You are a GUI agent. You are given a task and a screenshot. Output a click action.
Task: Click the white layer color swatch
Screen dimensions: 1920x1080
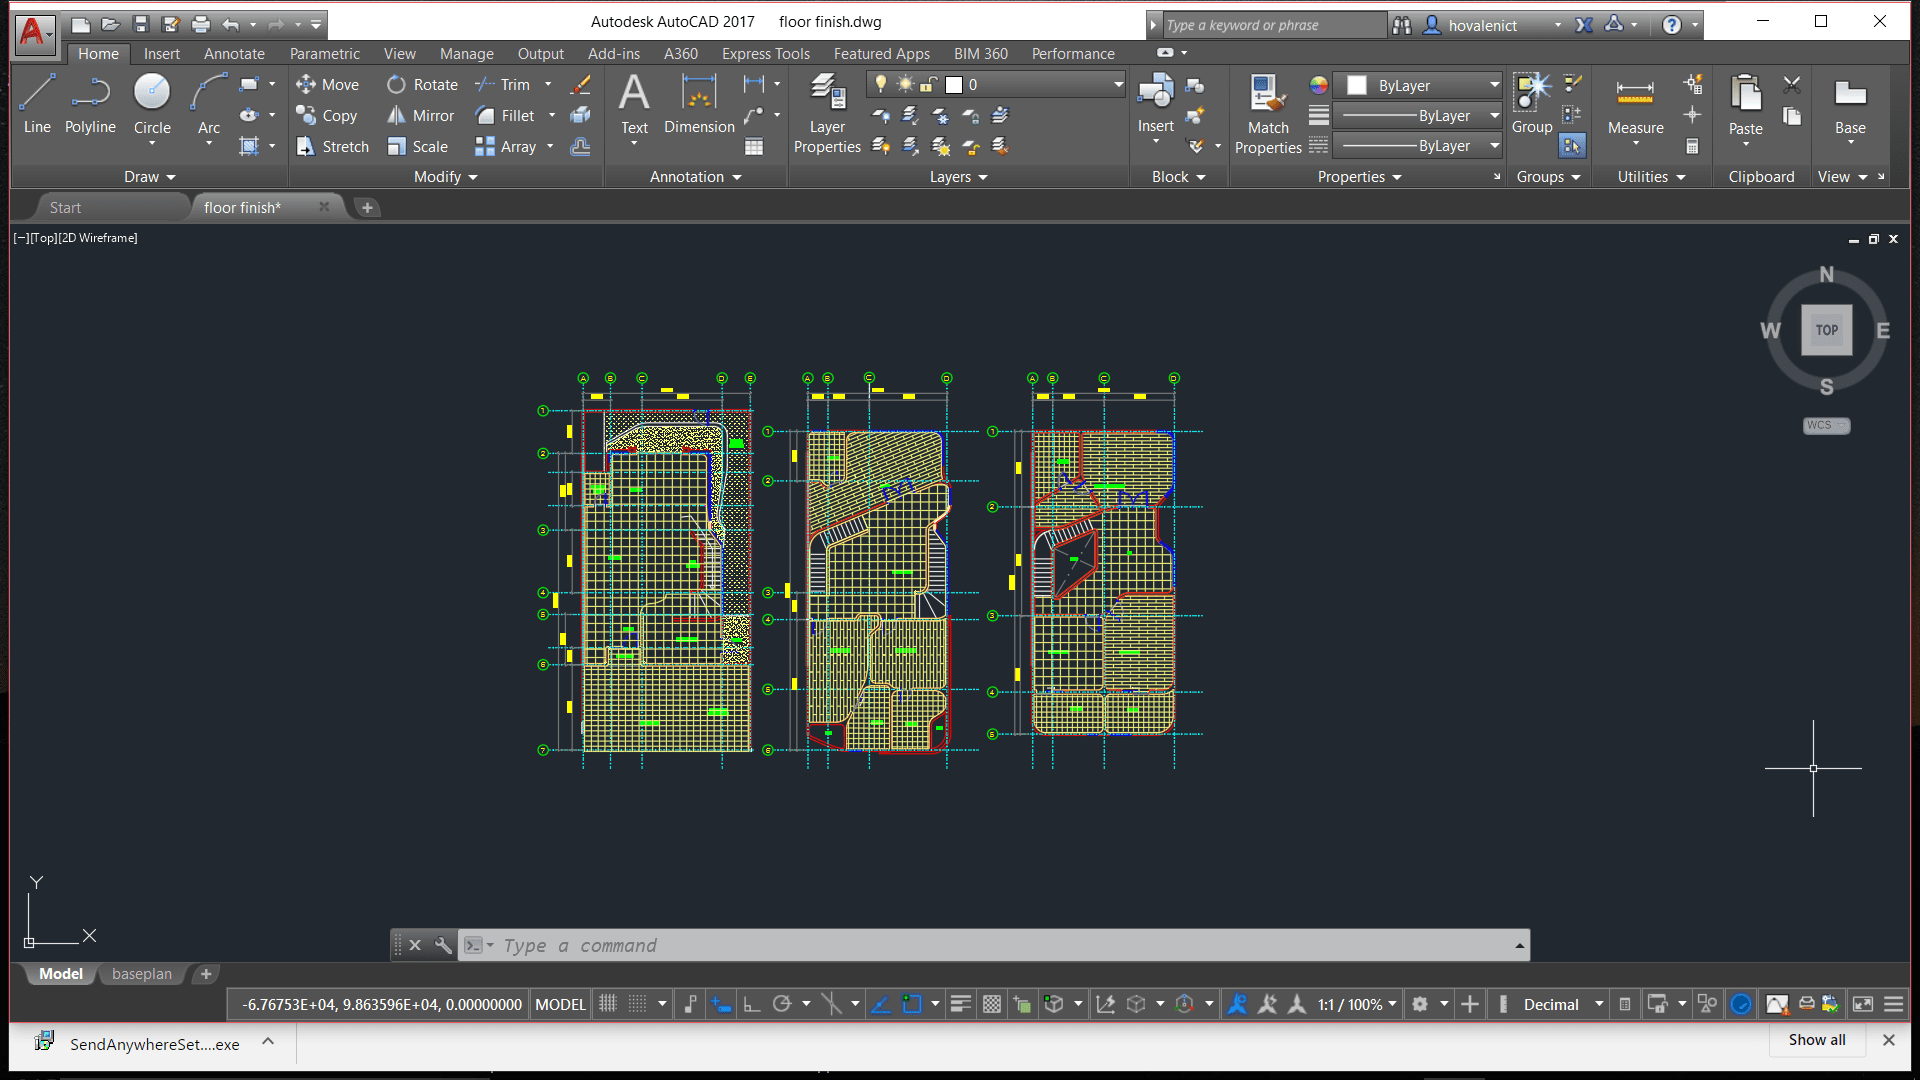tap(956, 84)
